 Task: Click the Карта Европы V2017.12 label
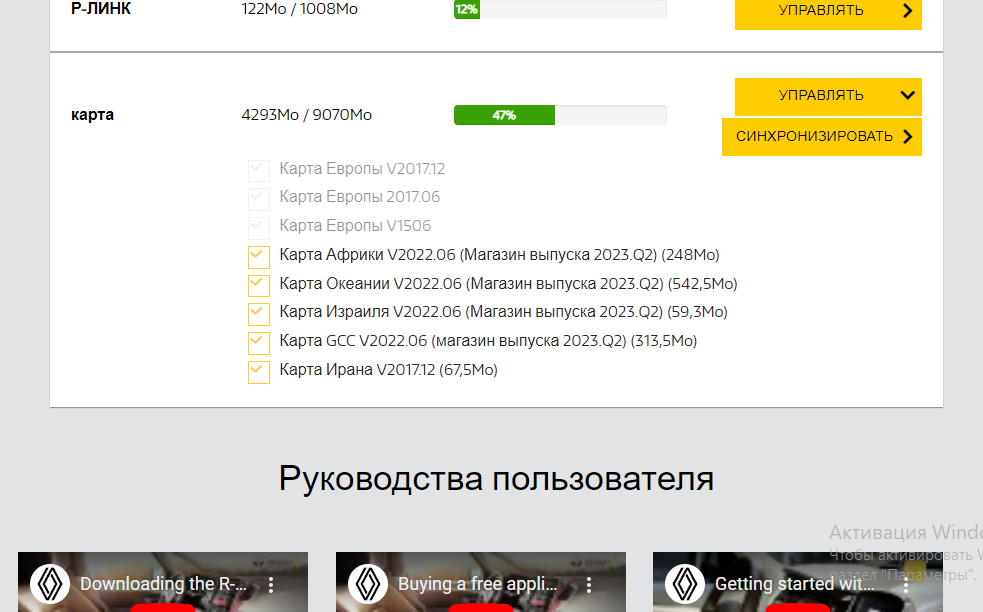[362, 169]
